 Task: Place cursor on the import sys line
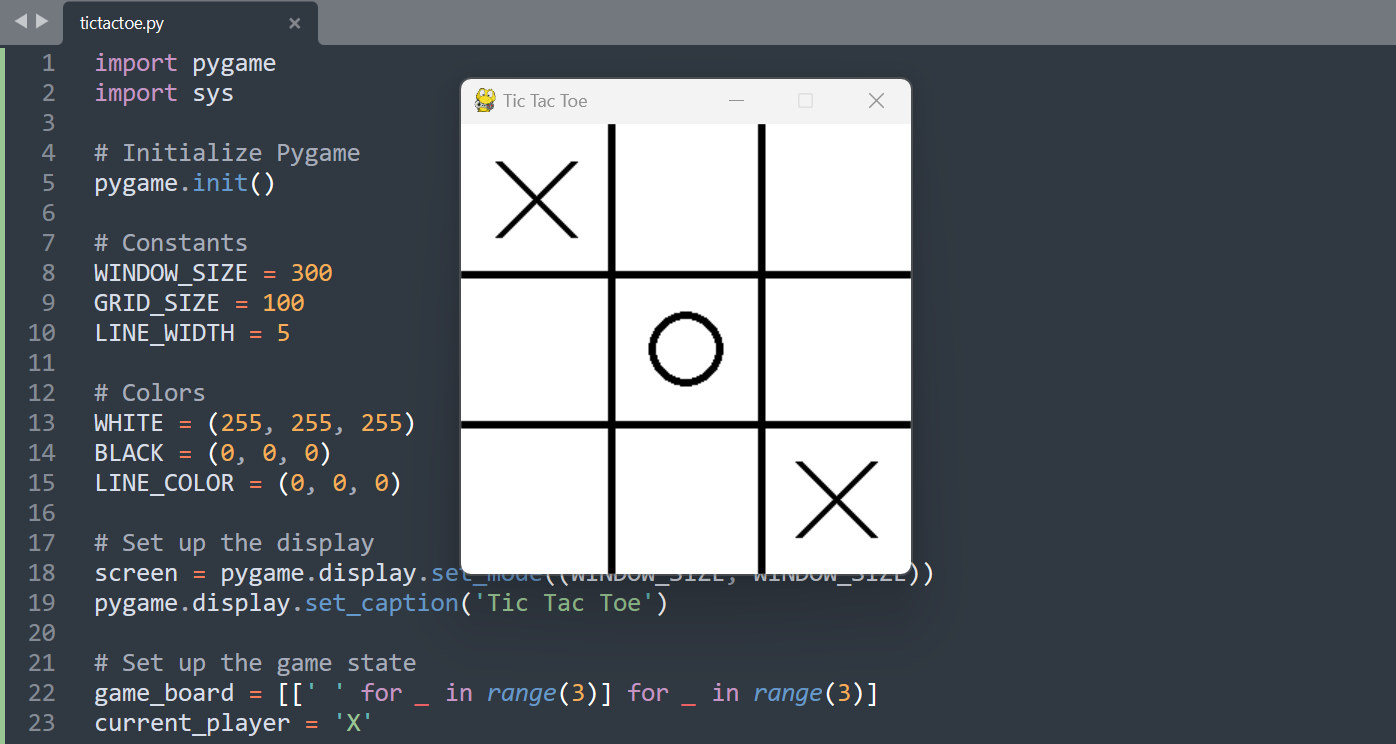pos(164,93)
